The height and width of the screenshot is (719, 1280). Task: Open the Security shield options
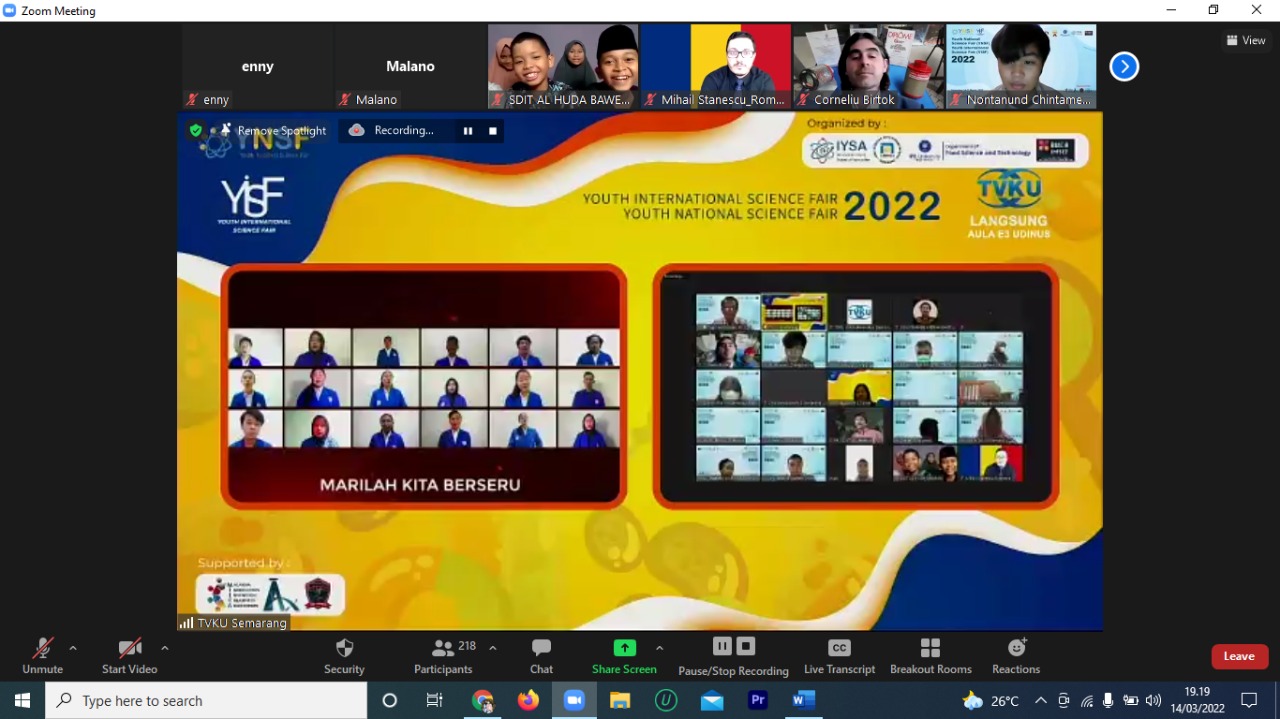pyautogui.click(x=344, y=655)
